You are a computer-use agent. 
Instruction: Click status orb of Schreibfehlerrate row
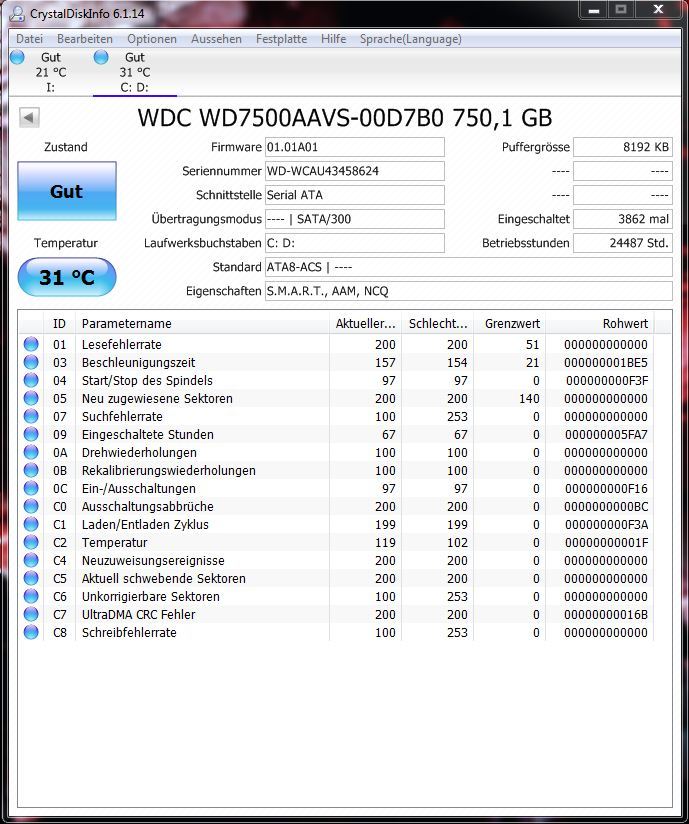[31, 632]
